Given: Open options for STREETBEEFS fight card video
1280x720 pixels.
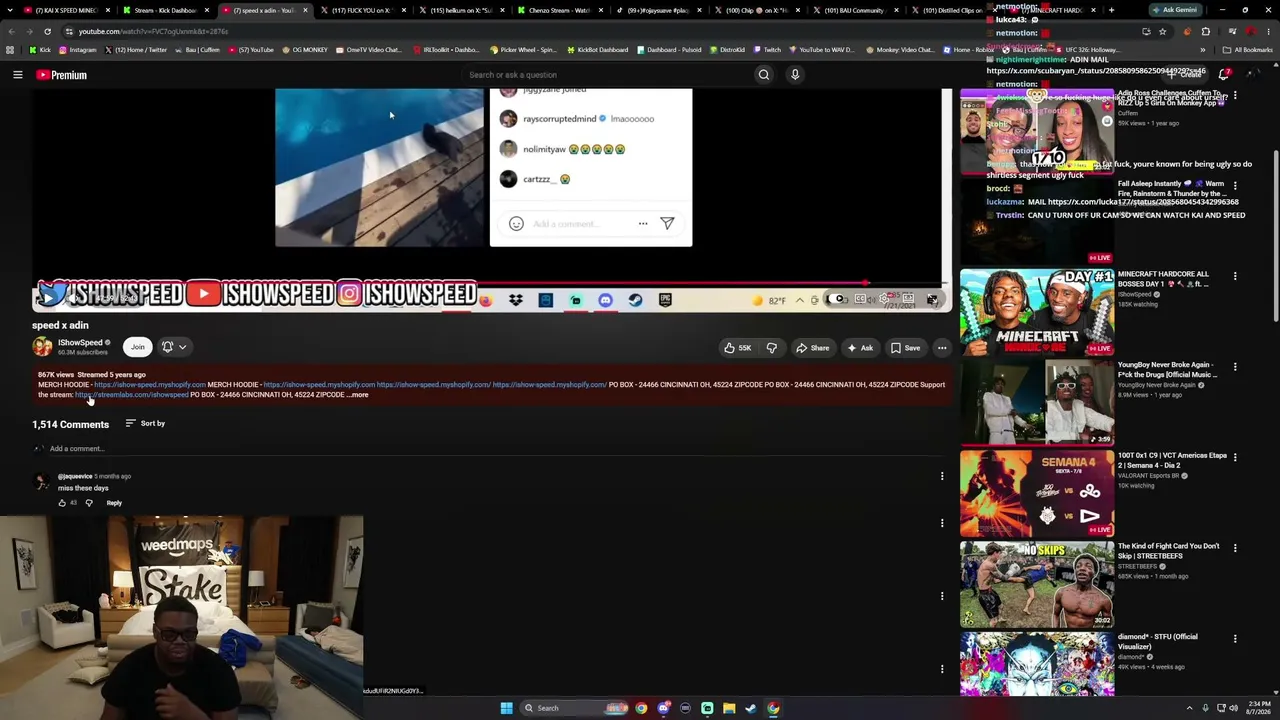Looking at the screenshot, I should click(x=1235, y=548).
